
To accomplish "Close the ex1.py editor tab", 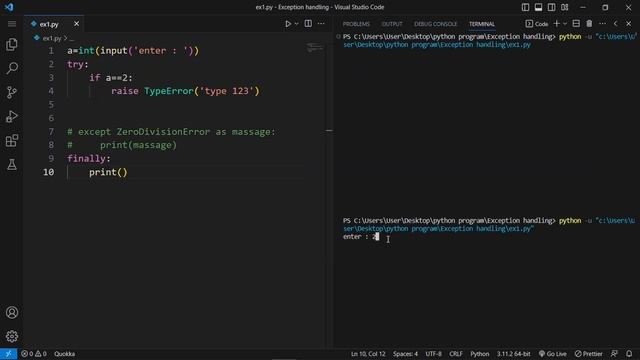I will [x=76, y=24].
